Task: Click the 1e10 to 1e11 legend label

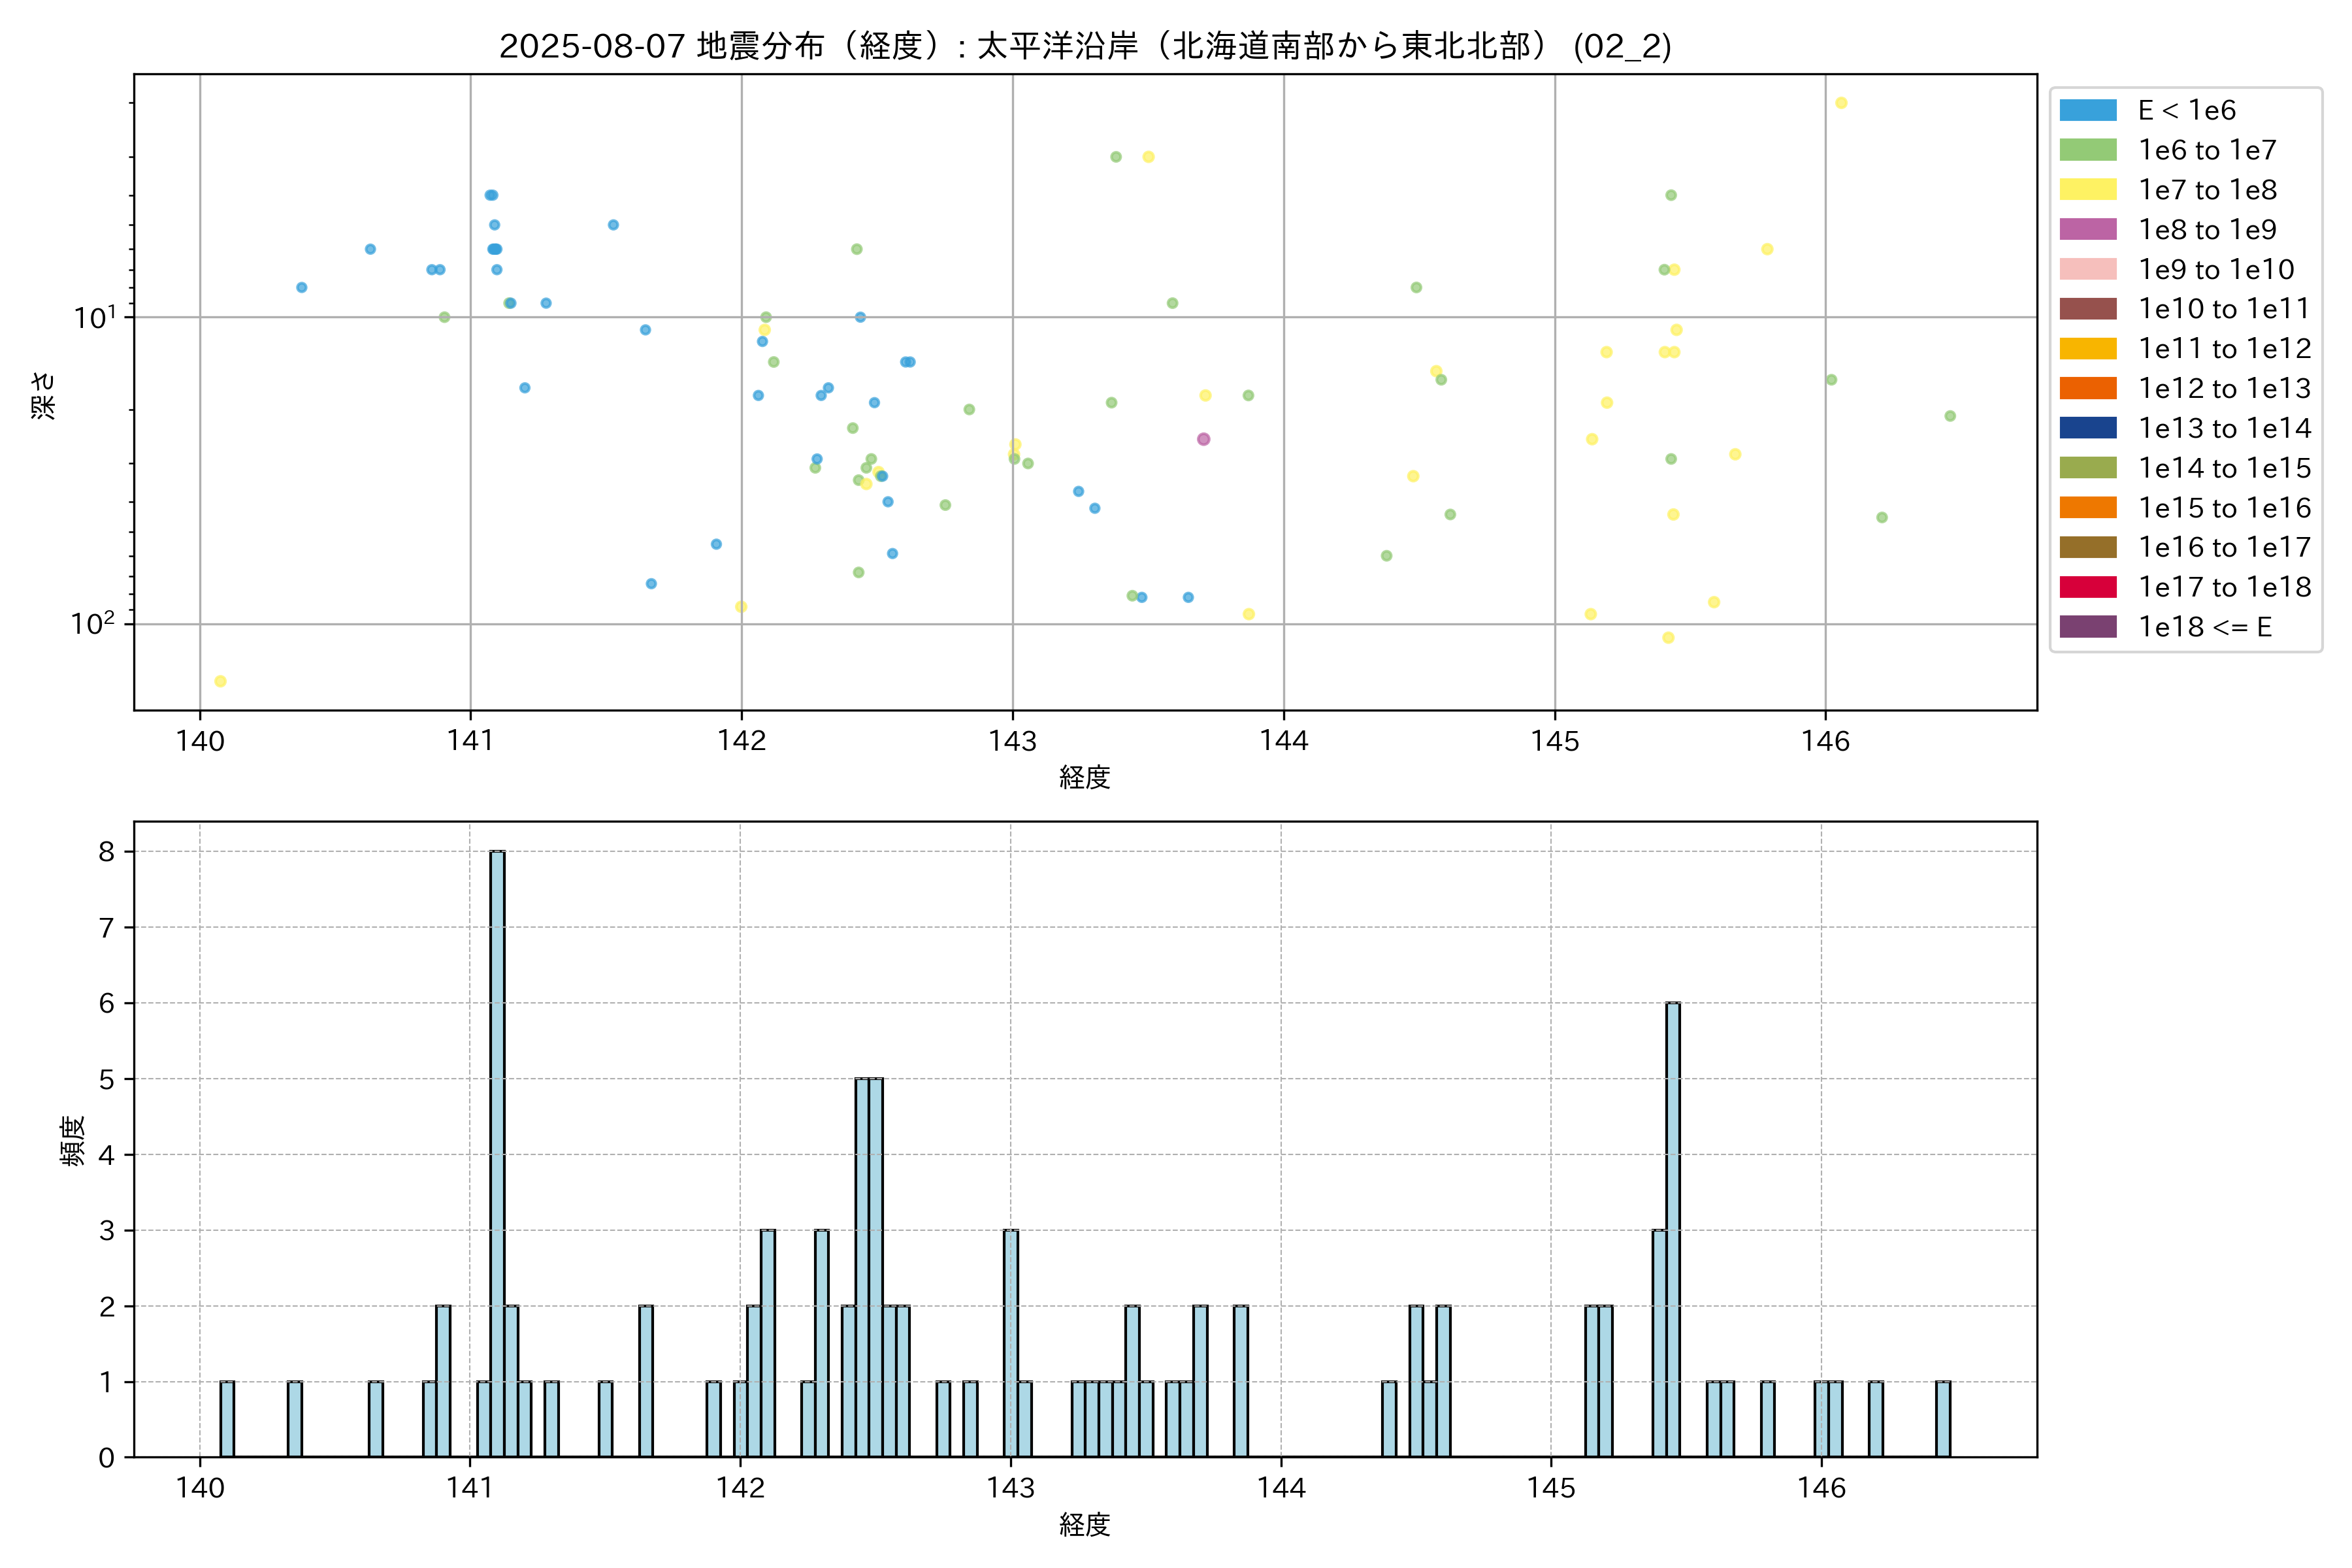Action: point(2223,309)
